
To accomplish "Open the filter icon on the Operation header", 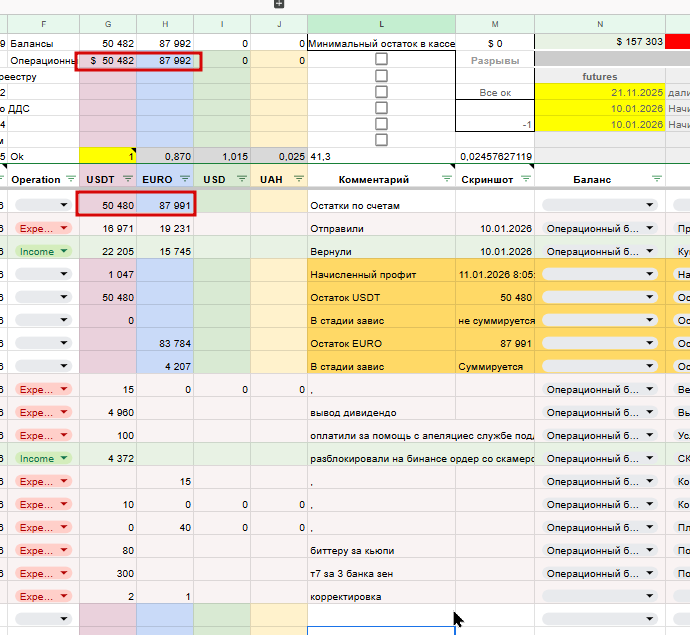I will pos(70,179).
